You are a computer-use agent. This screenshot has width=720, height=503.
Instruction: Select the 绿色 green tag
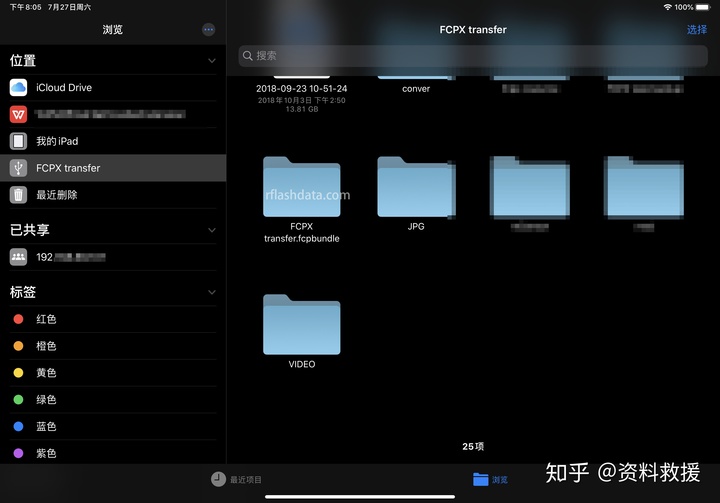[113, 400]
